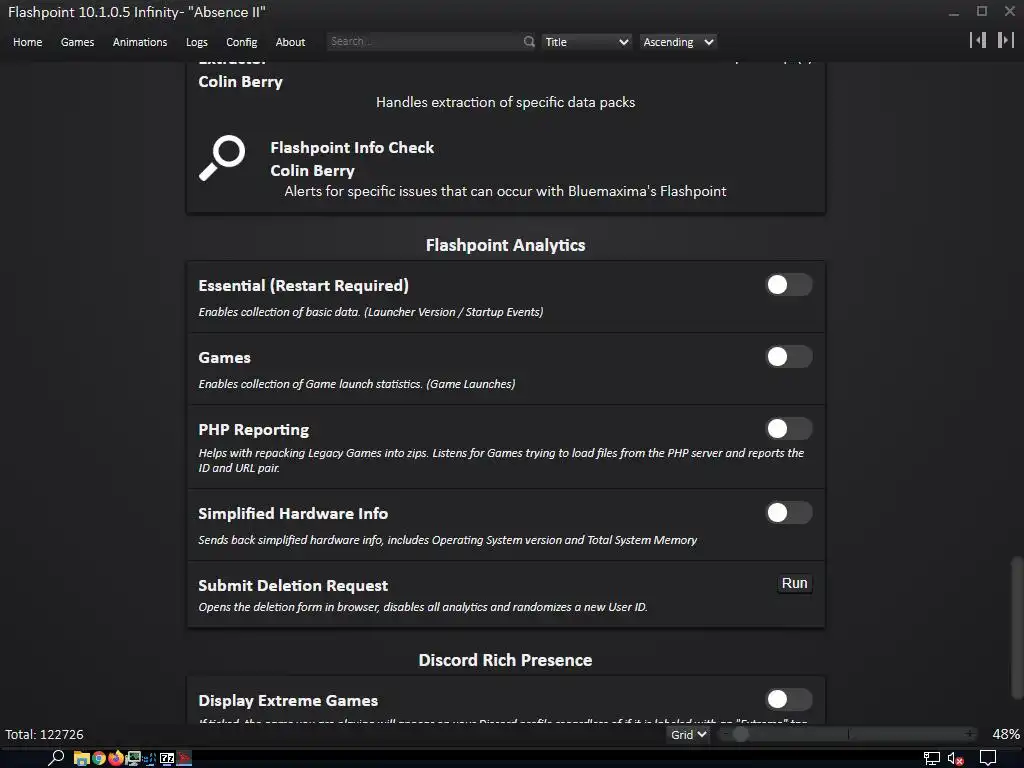The image size is (1024, 768).
Task: Open the Logs tab
Action: (x=197, y=42)
